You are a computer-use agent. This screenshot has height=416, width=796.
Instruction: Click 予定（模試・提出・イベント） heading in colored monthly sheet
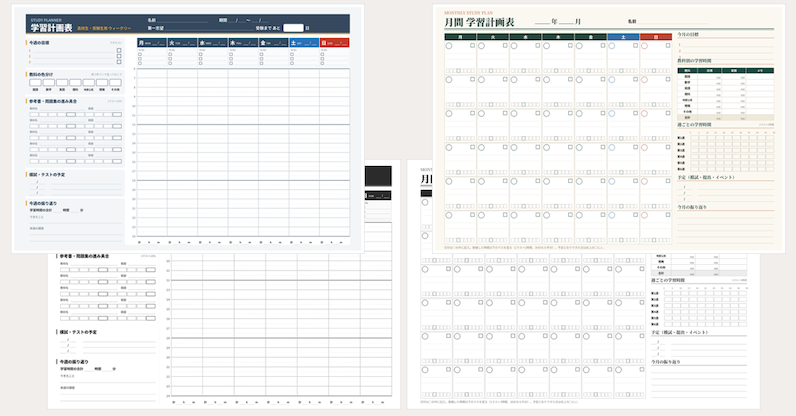(706, 177)
